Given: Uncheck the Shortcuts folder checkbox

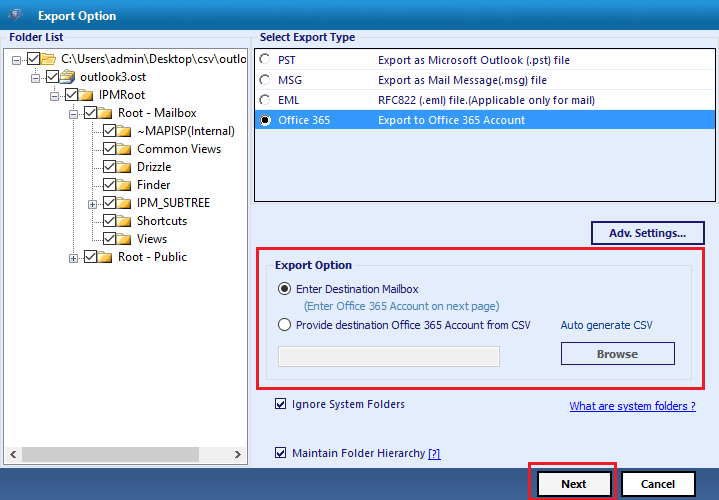Looking at the screenshot, I should [x=109, y=221].
